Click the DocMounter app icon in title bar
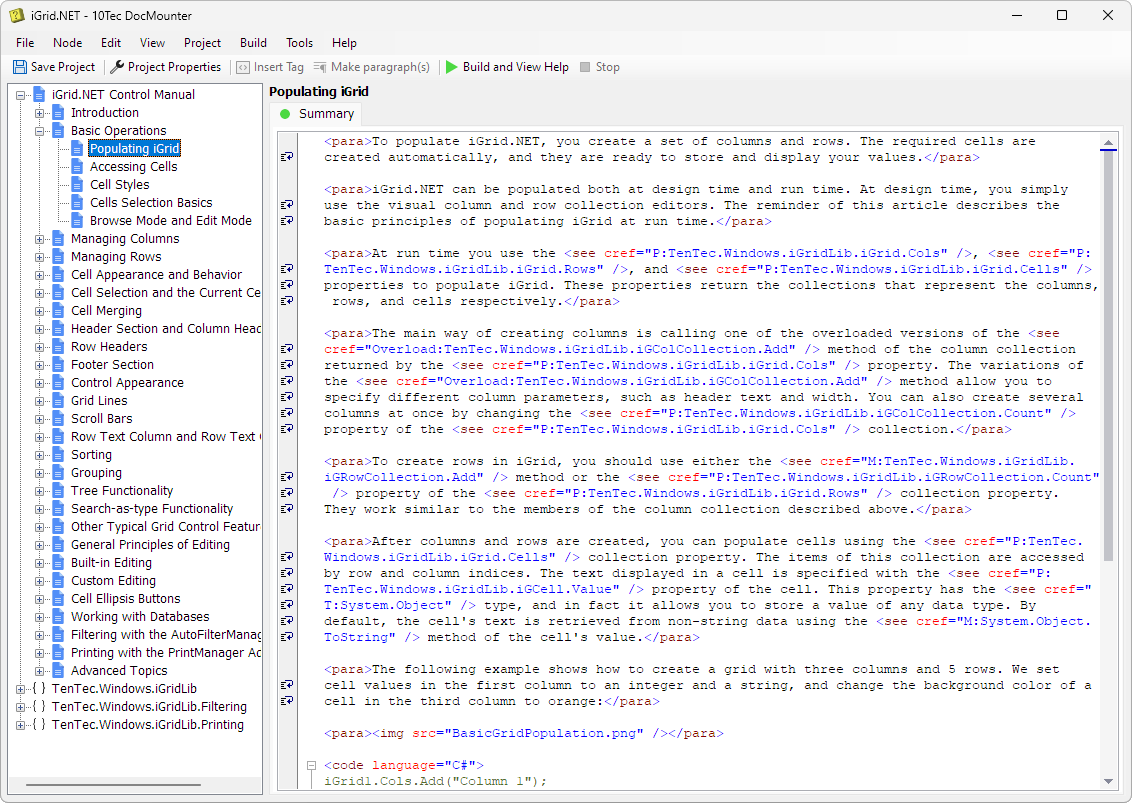 point(17,15)
